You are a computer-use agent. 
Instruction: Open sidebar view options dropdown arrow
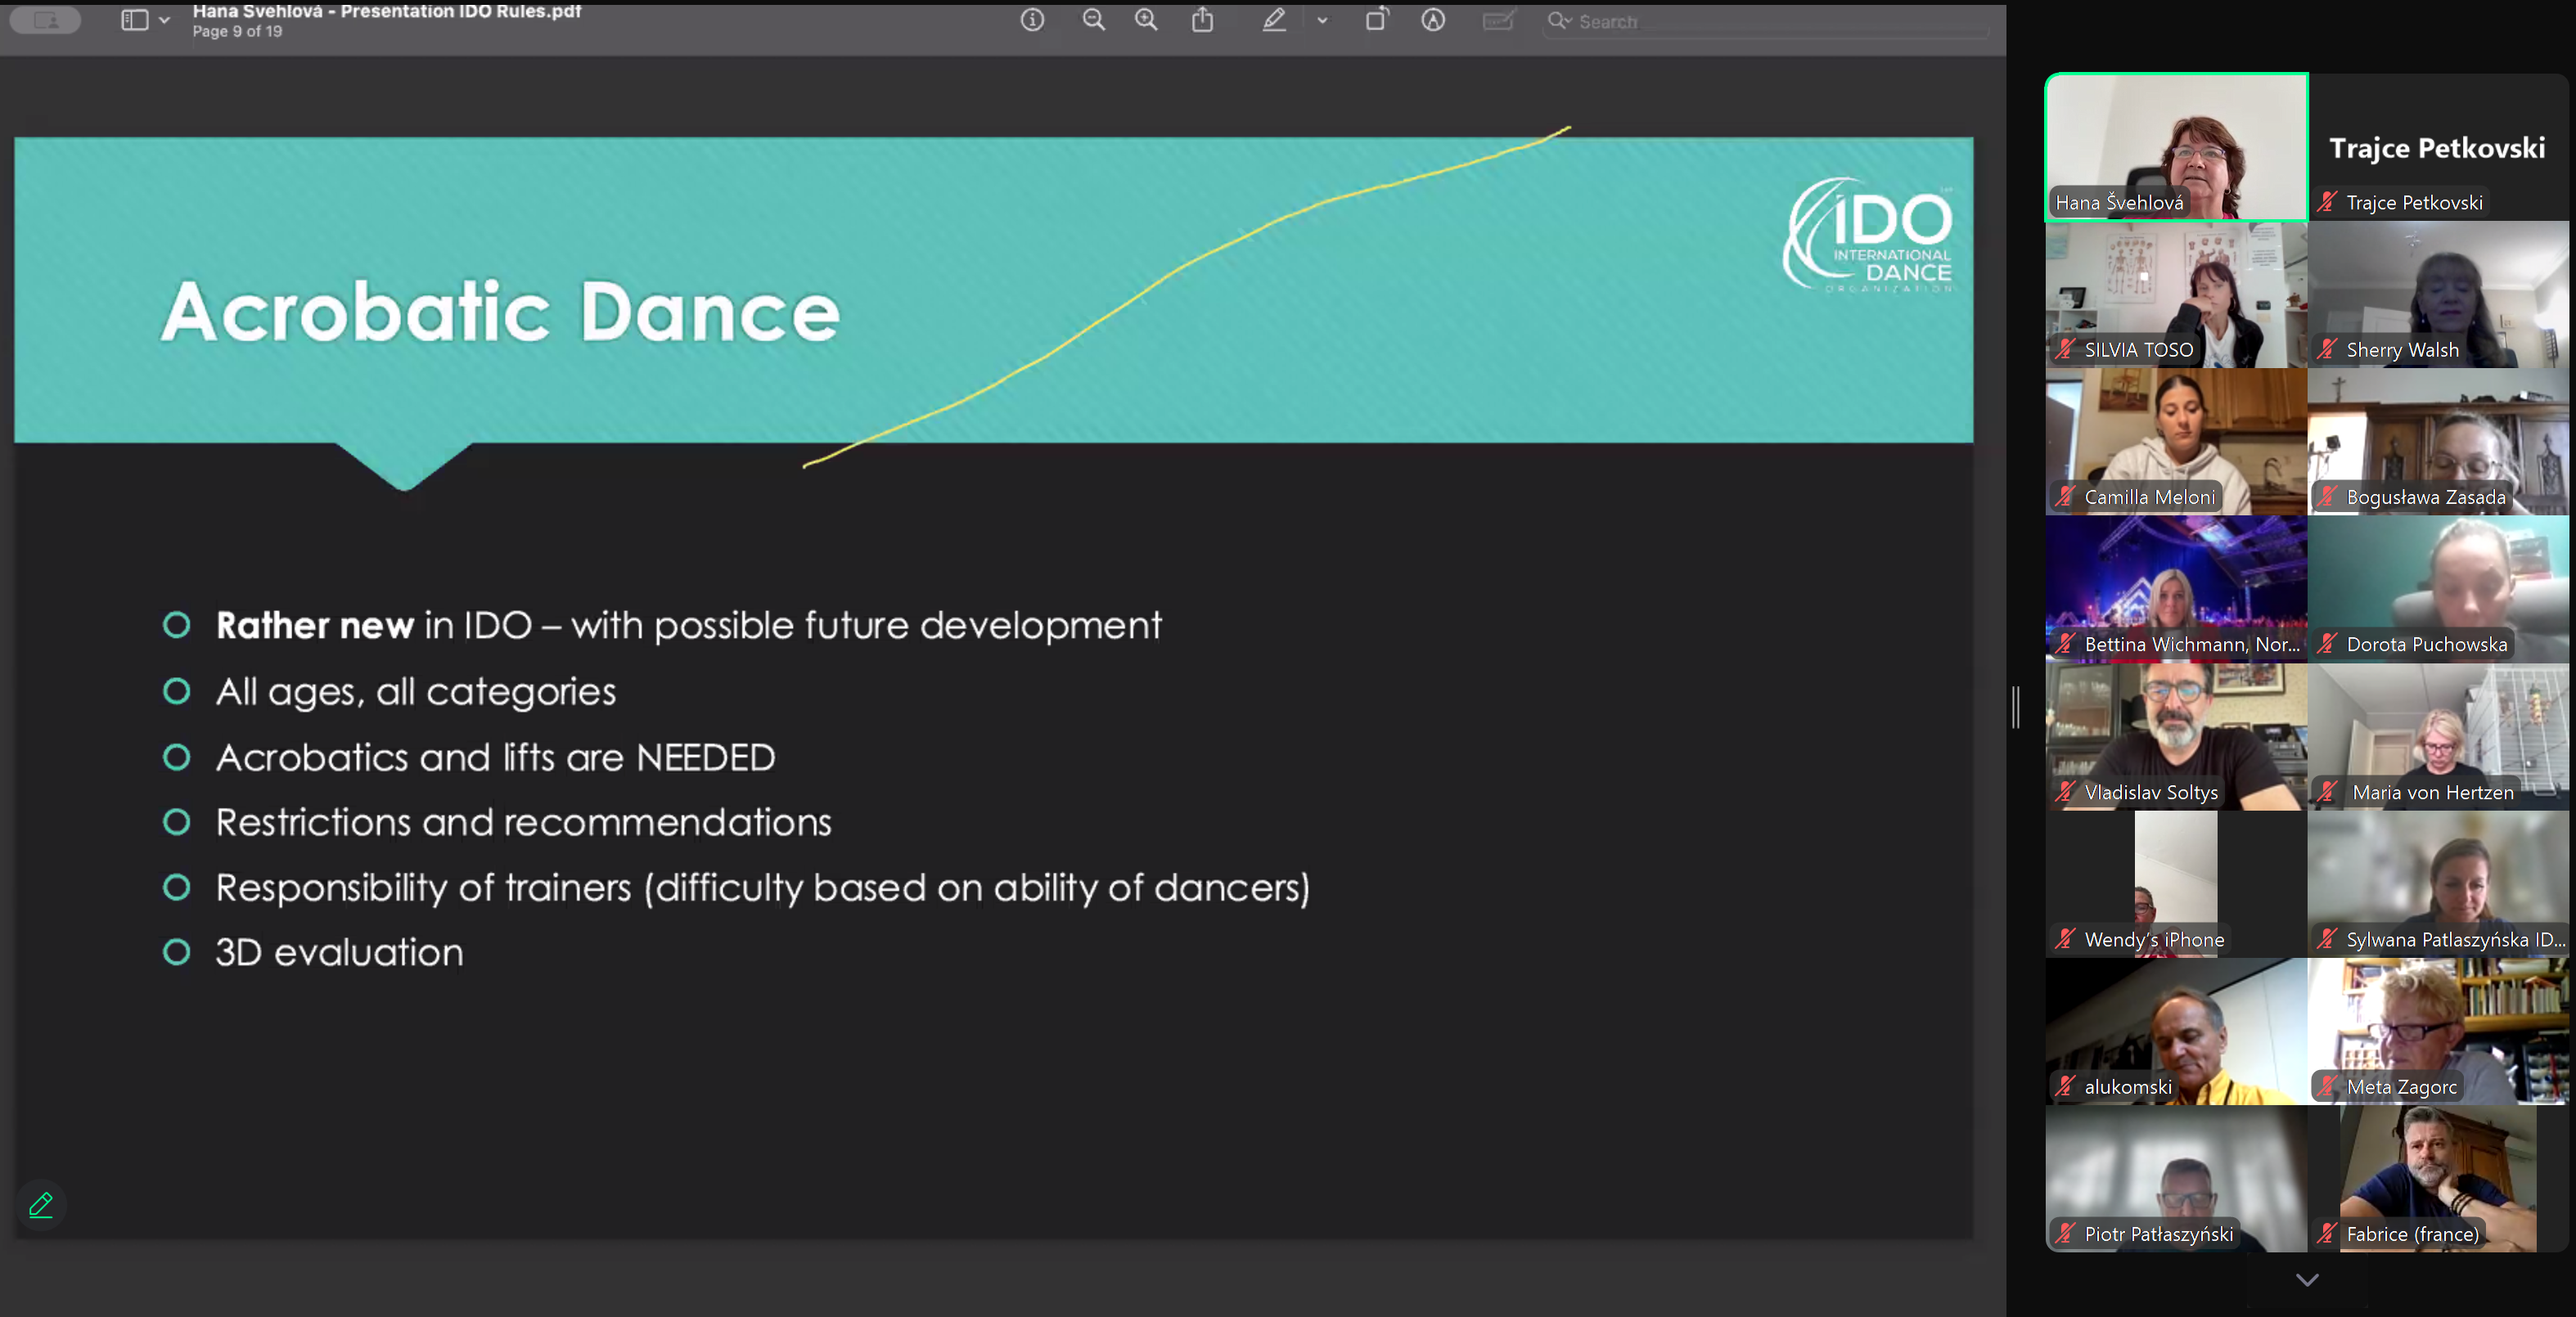pyautogui.click(x=164, y=20)
